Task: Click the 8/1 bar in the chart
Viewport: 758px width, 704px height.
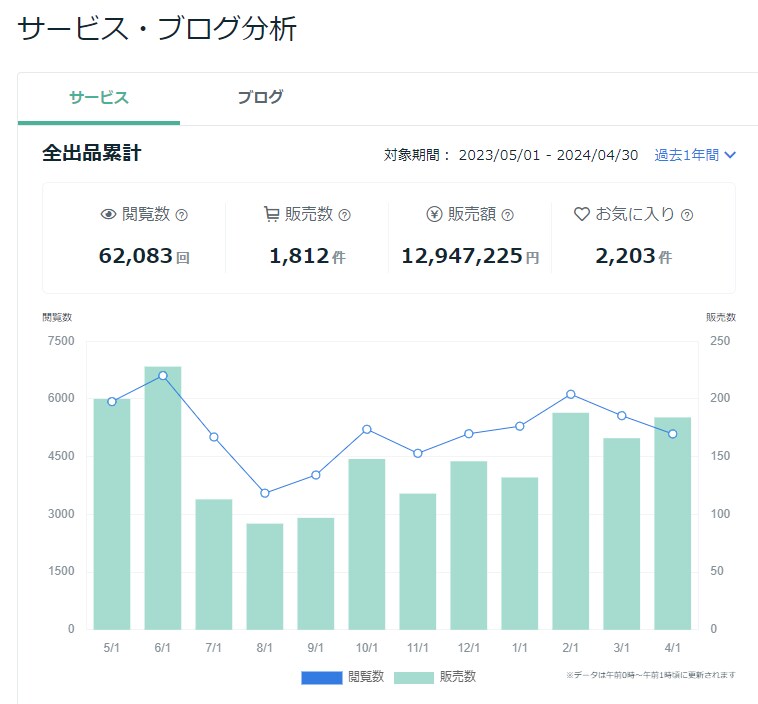Action: 265,576
